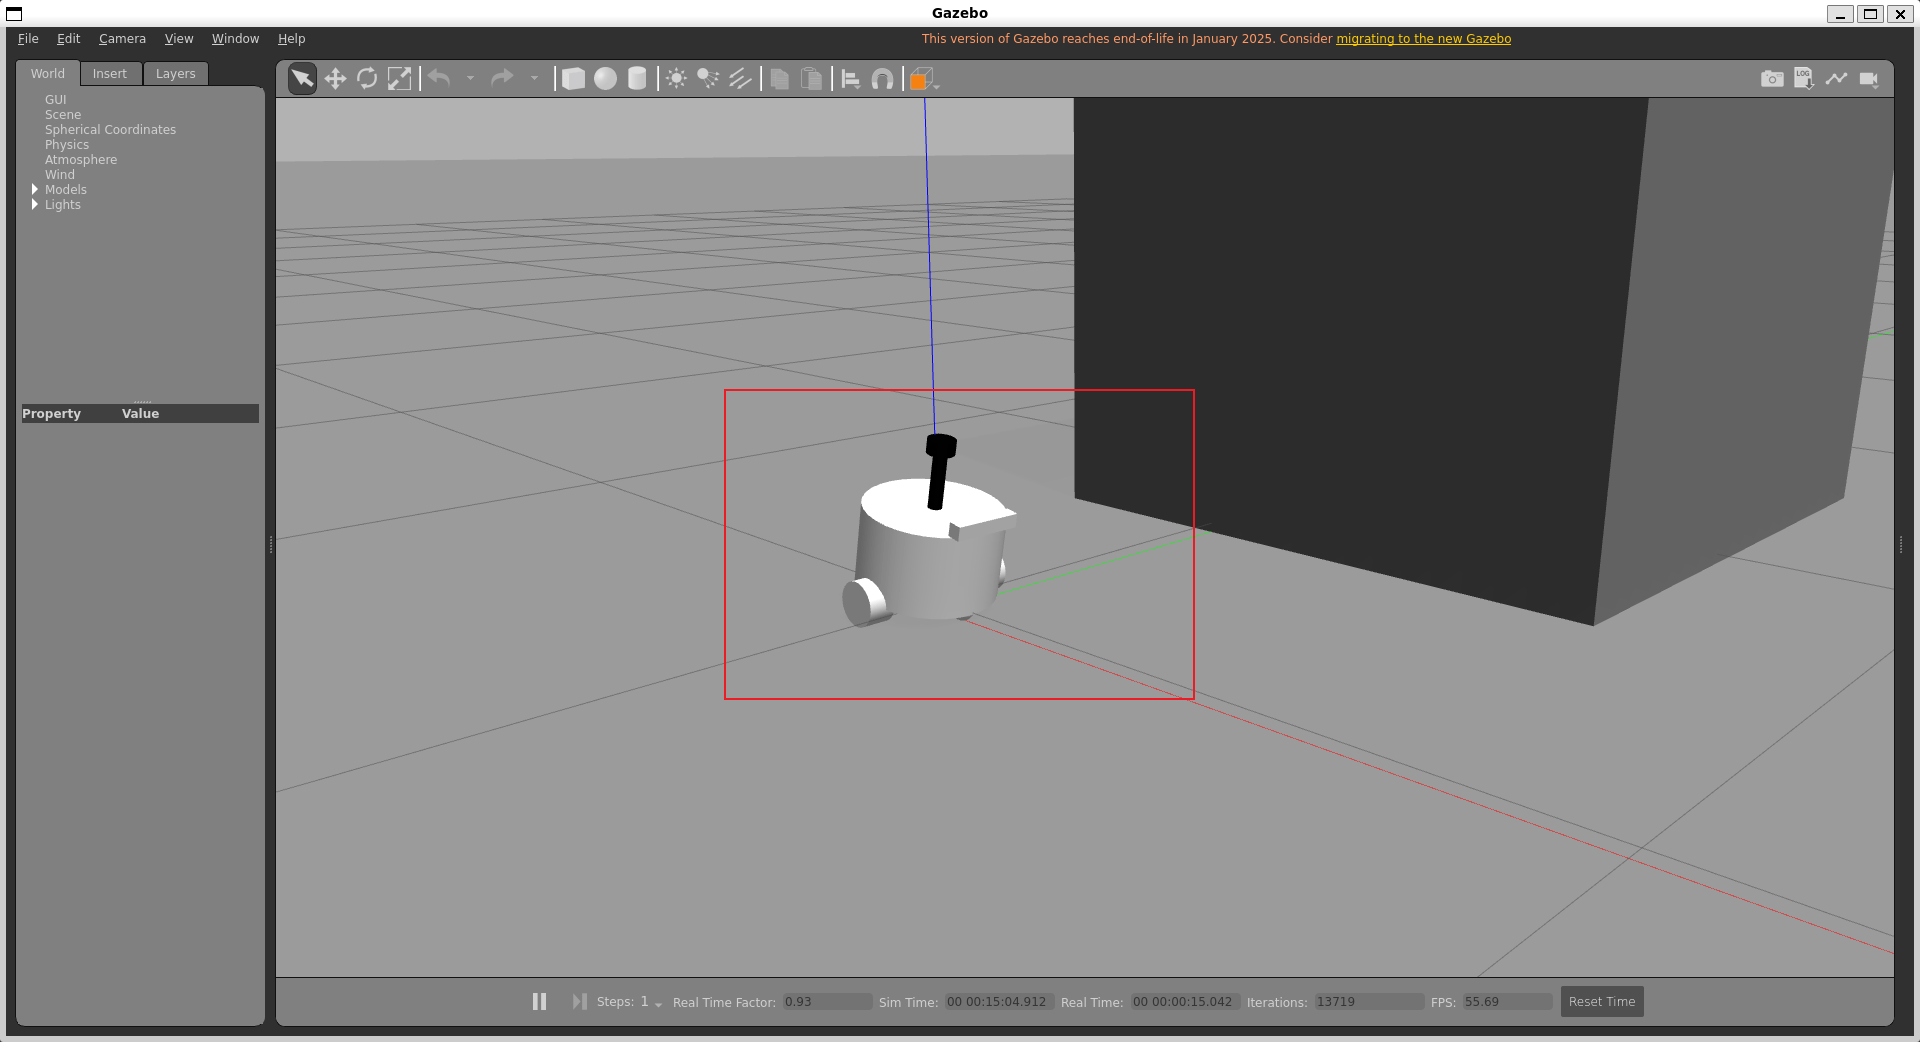Switch to the Insert tab
This screenshot has height=1042, width=1920.
[109, 74]
